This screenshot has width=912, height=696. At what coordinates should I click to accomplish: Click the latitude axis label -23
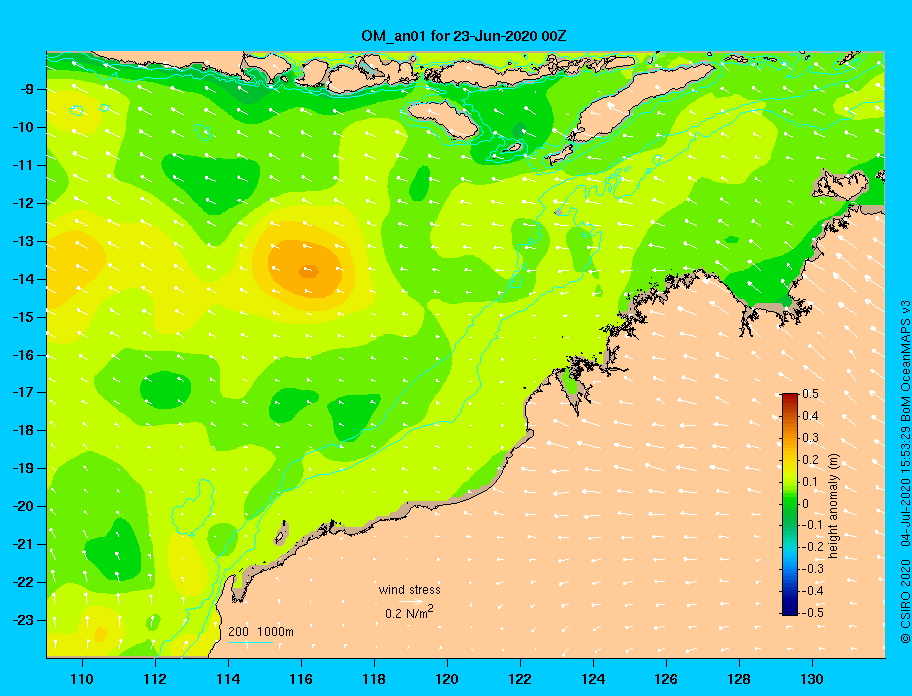22,620
